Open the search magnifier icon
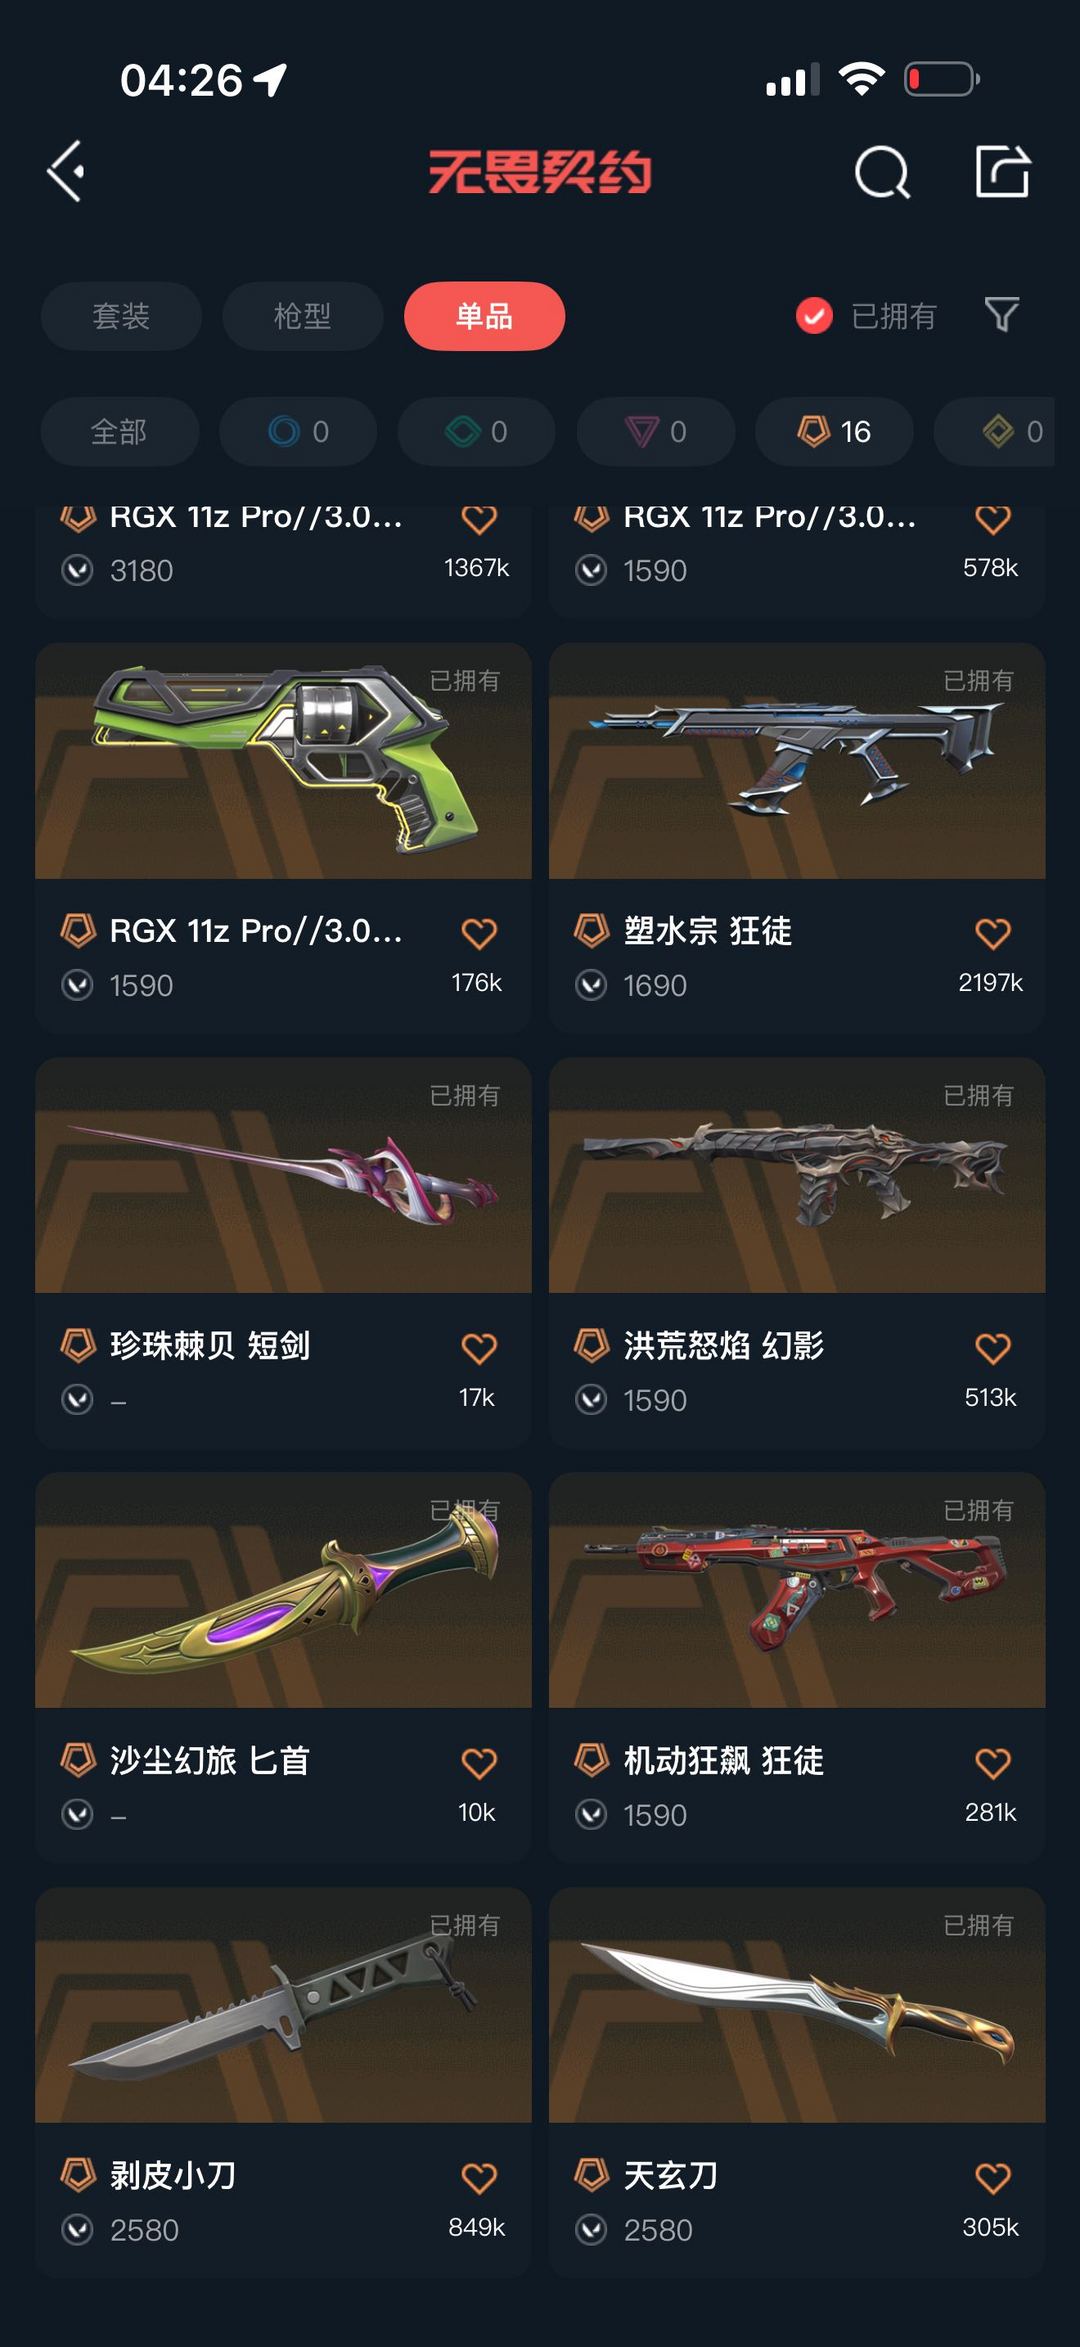This screenshot has height=2347, width=1080. (x=882, y=172)
